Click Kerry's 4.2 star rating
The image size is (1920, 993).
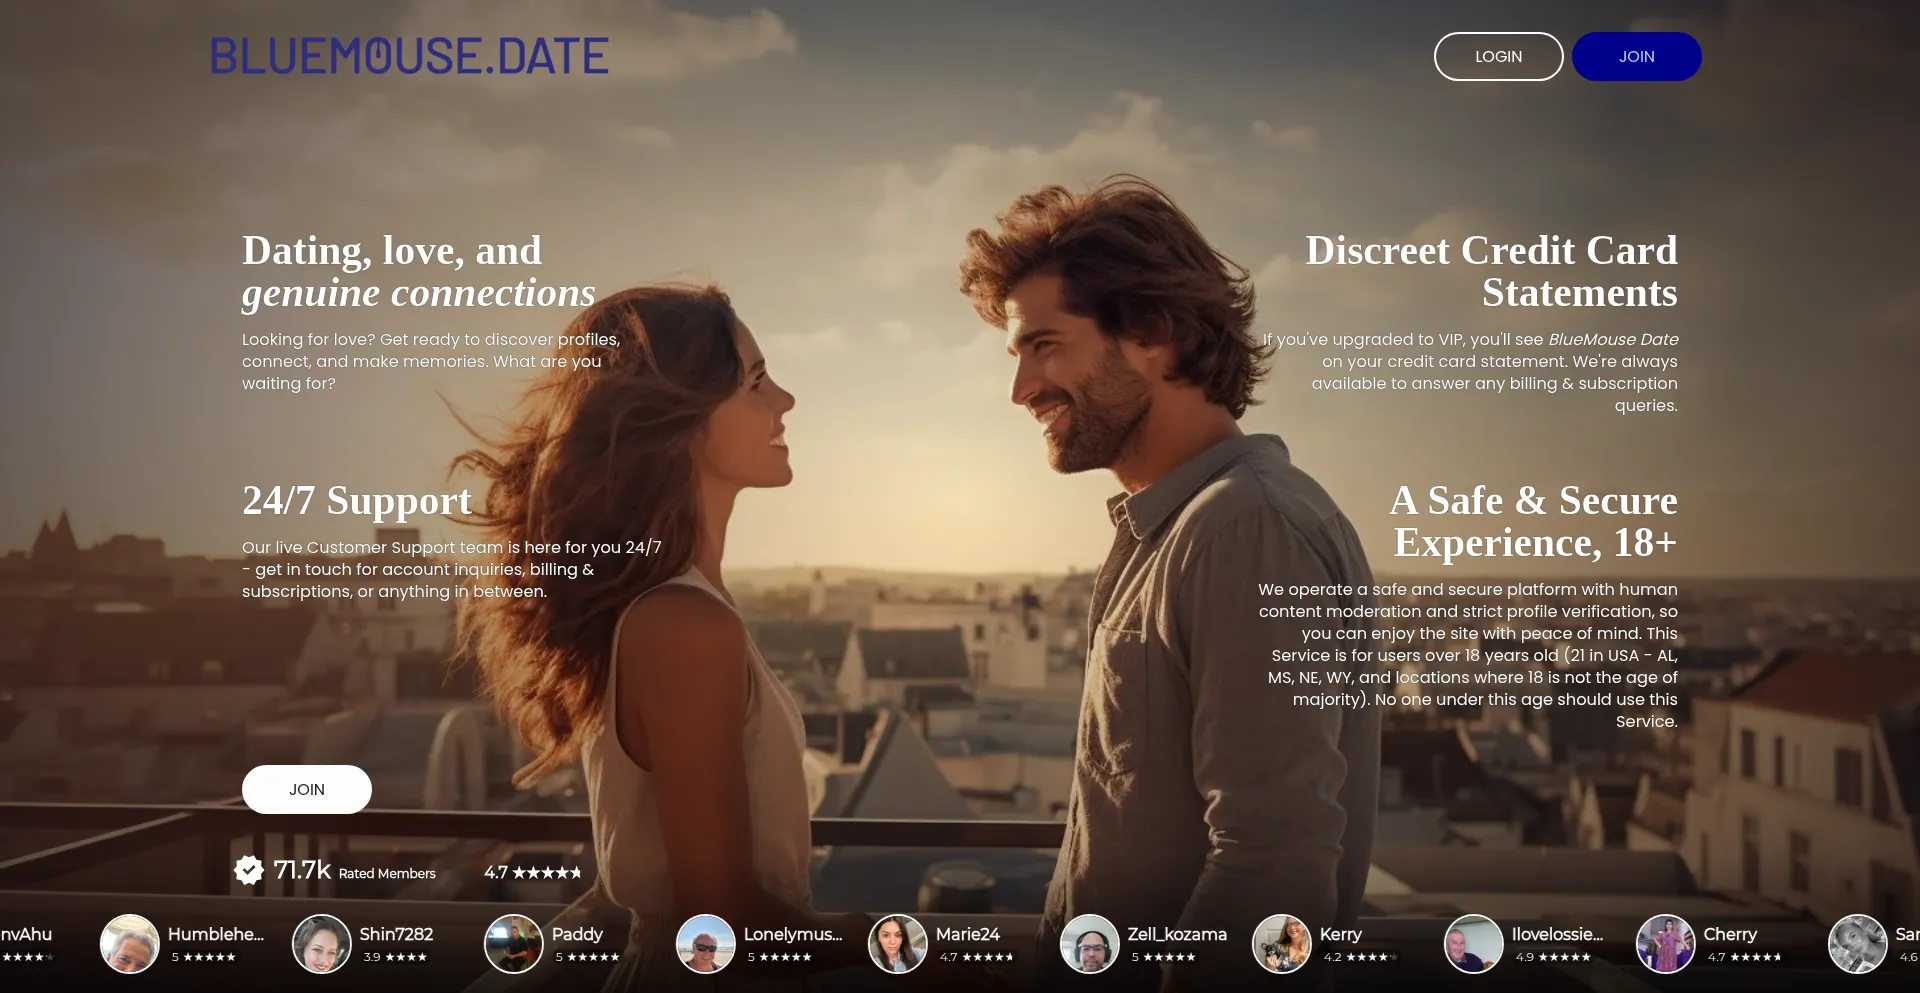pos(1360,957)
